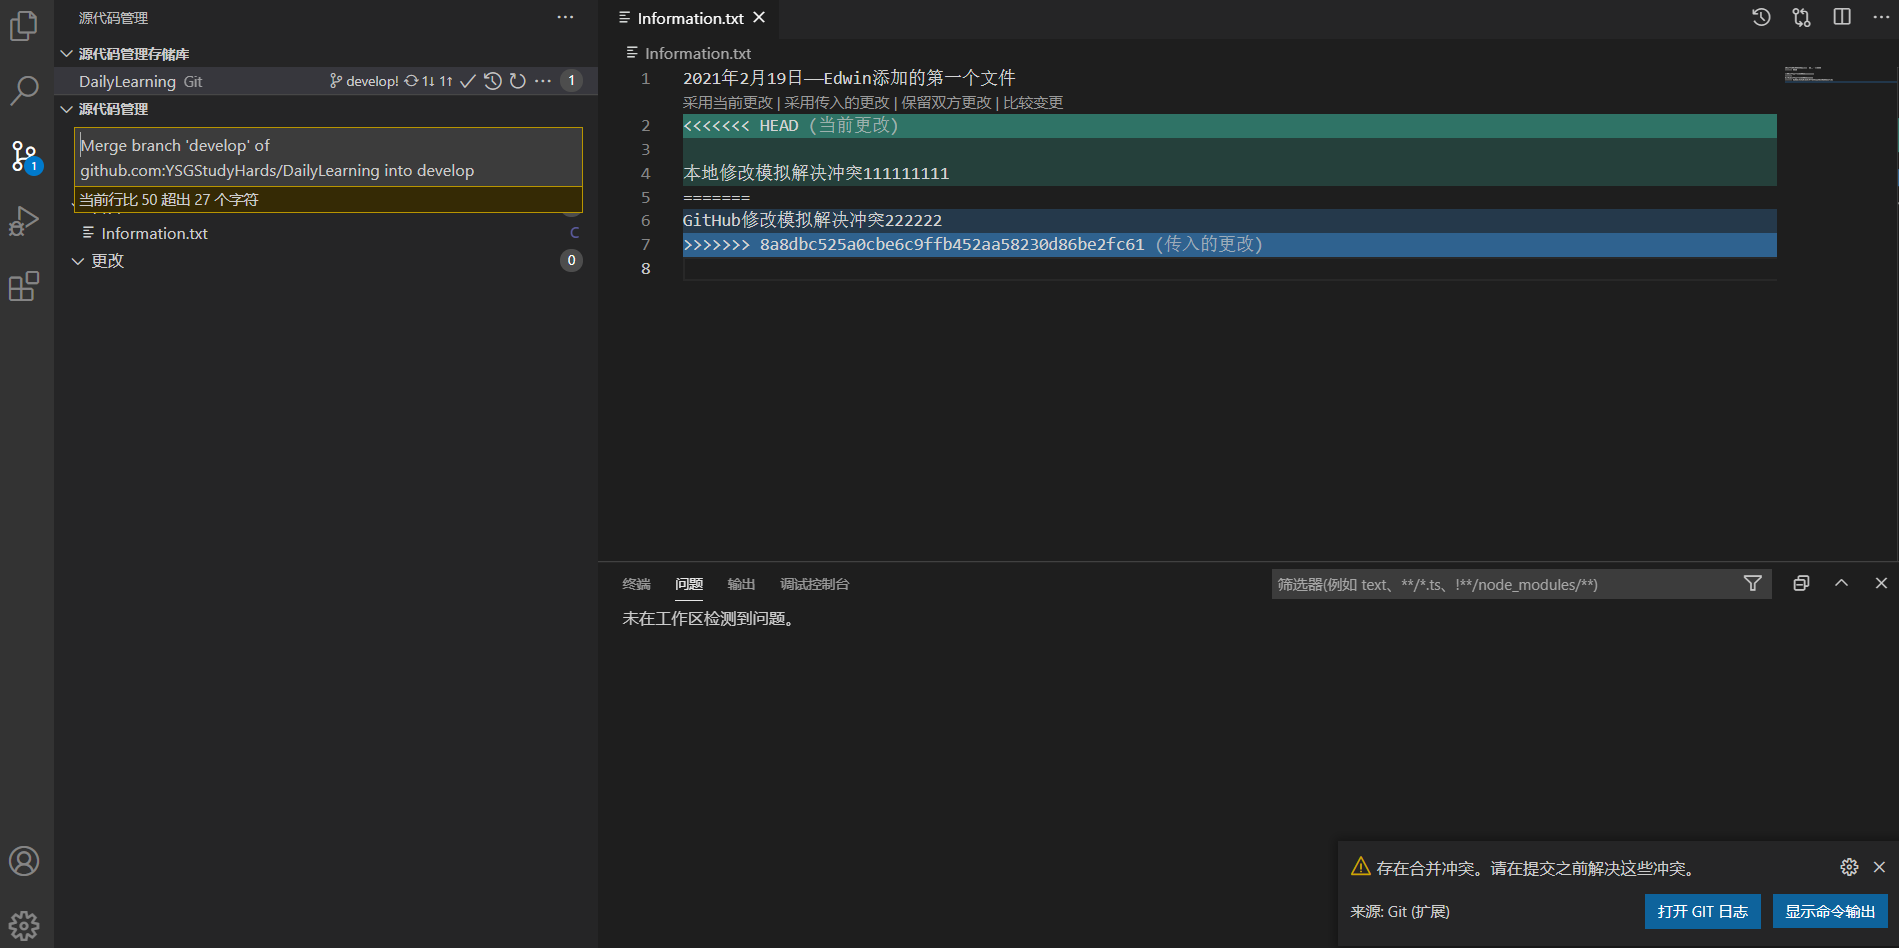
Task: Switch to the 调试控制台 panel tab
Action: (815, 584)
